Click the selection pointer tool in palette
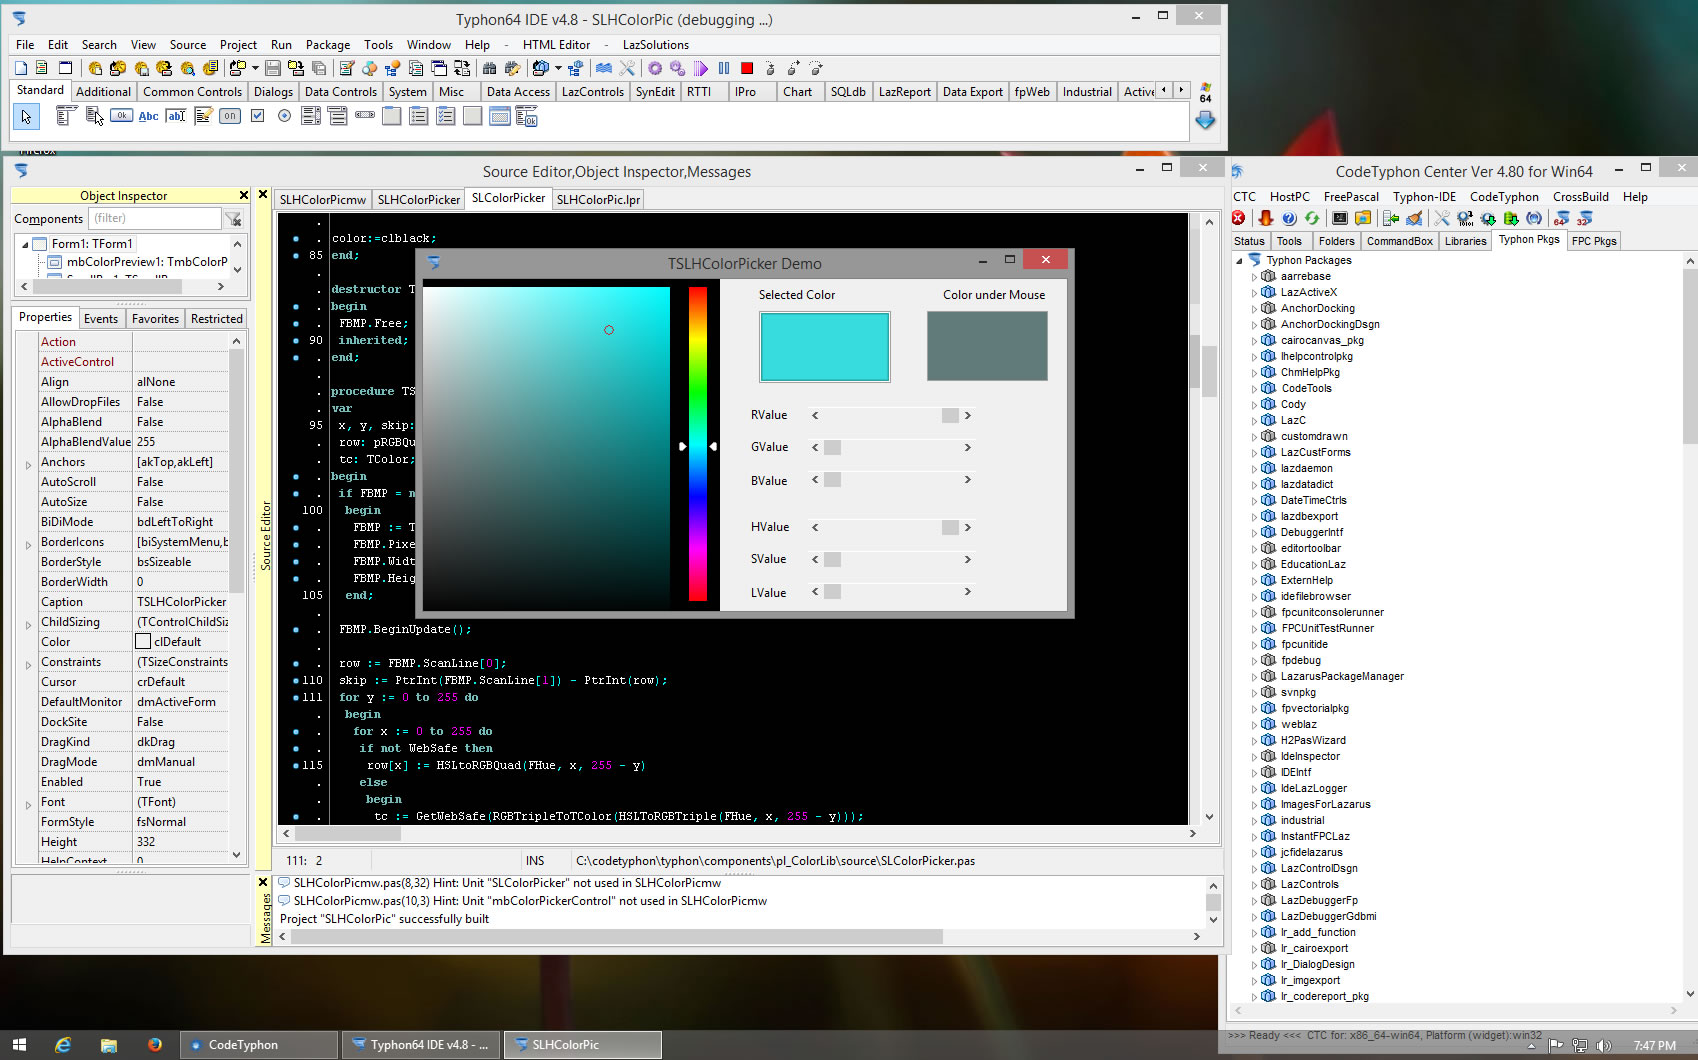The height and width of the screenshot is (1060, 1698). coord(26,117)
